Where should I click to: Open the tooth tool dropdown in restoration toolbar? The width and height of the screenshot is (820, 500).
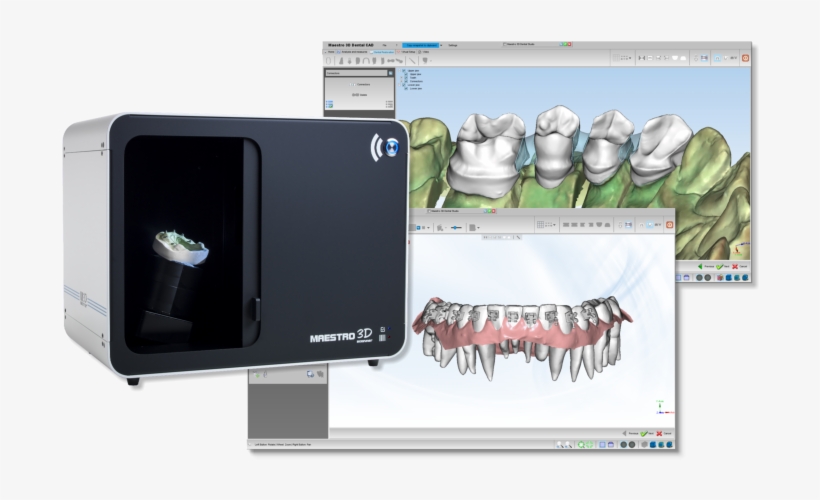pos(430,61)
